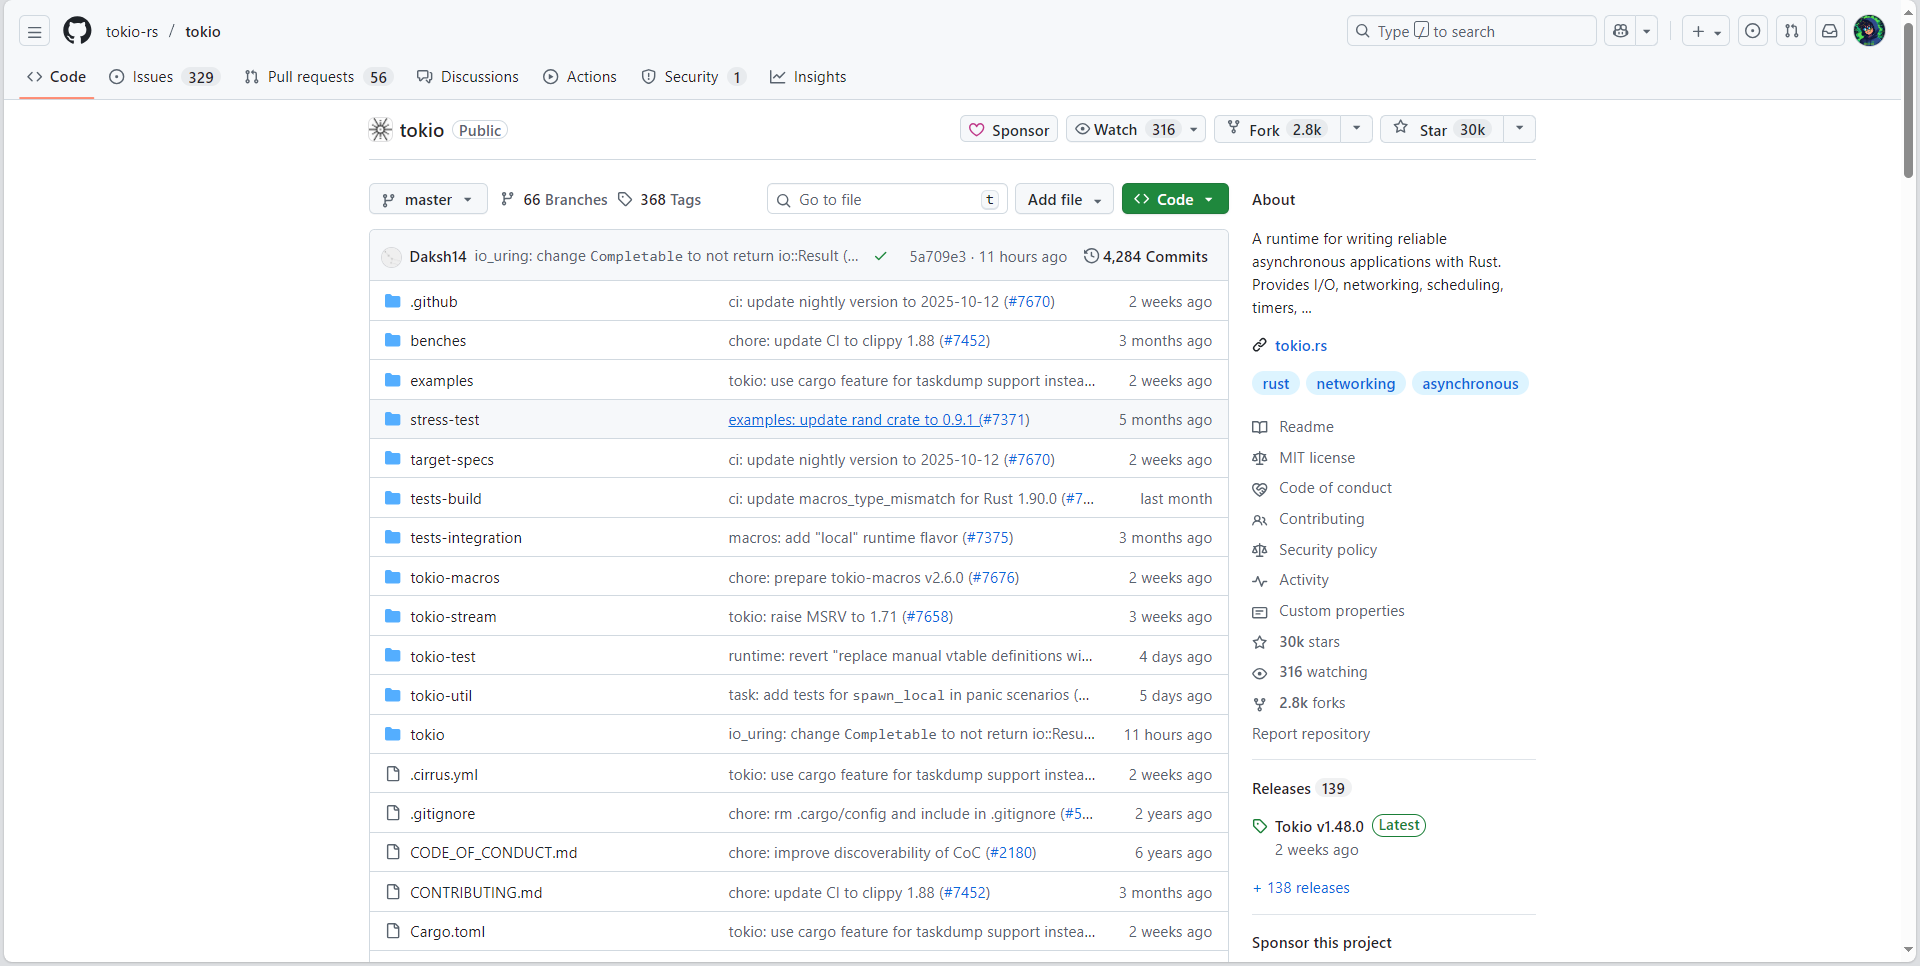1920x966 pixels.
Task: View the 66 Branches link
Action: click(x=554, y=199)
